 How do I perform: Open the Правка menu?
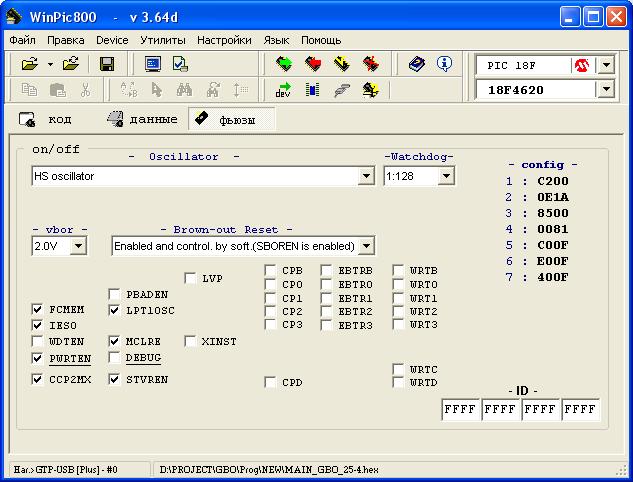tap(66, 40)
